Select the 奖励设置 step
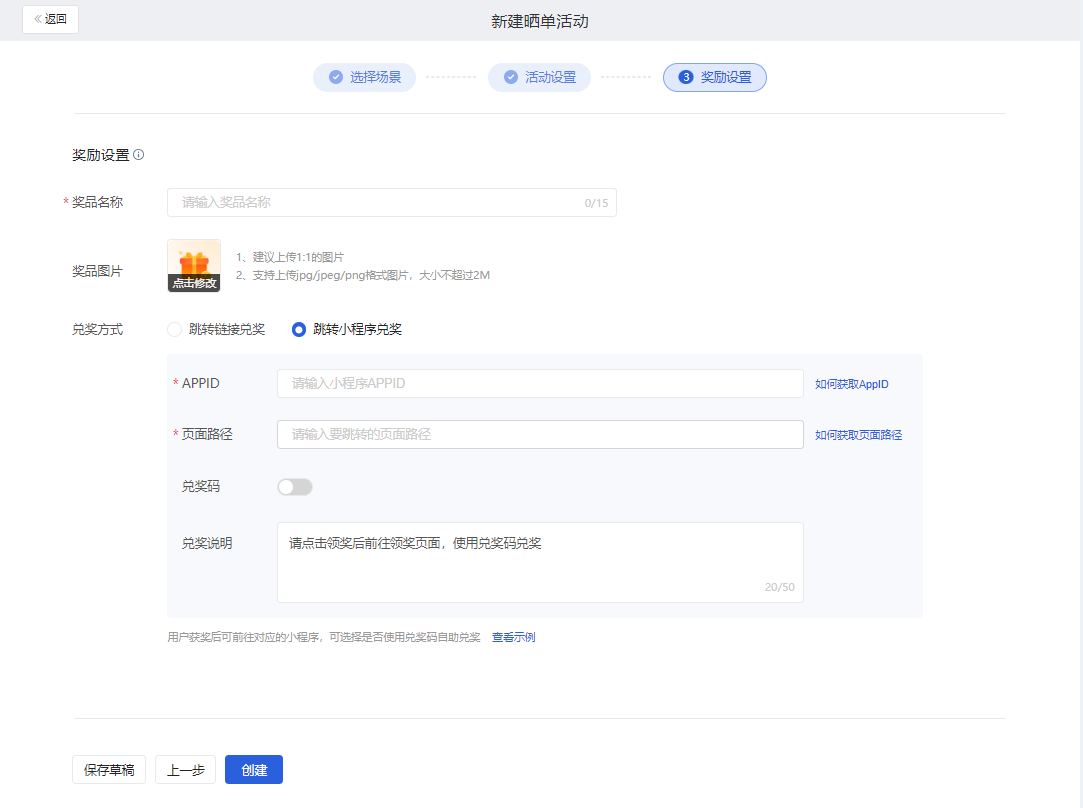The height and width of the screenshot is (808, 1083). 714,77
